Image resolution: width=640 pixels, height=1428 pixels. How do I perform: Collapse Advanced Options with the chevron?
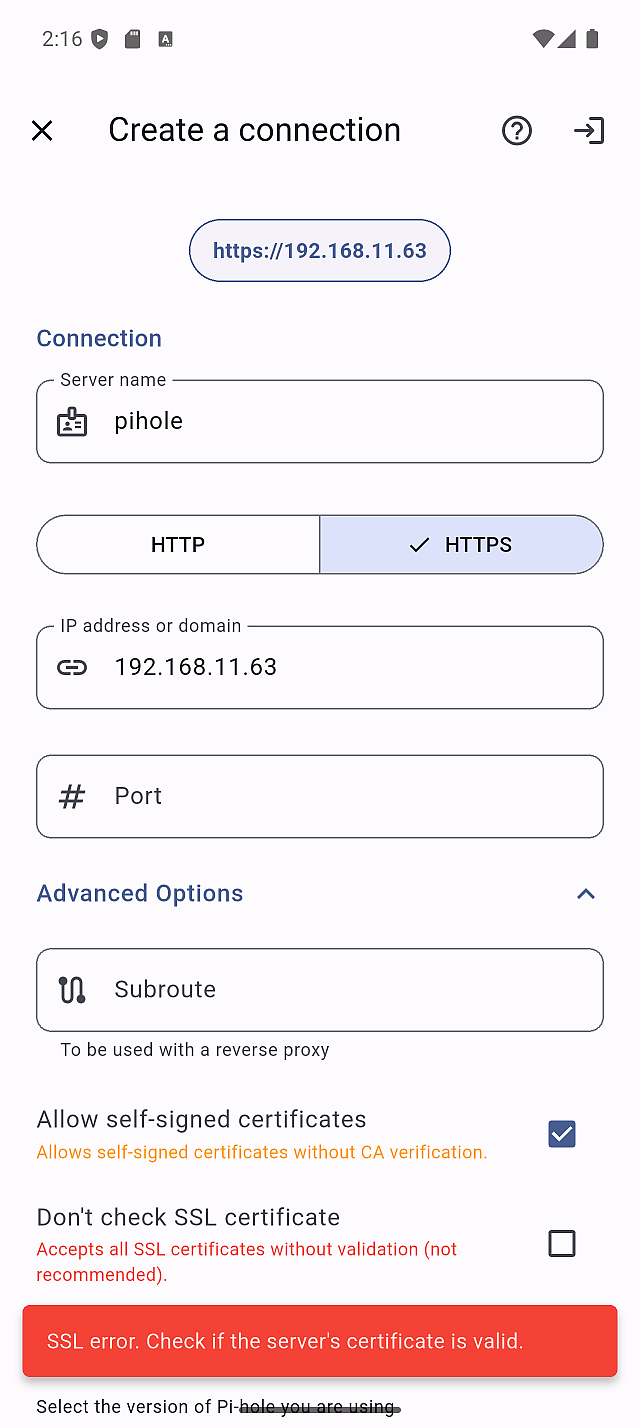click(586, 894)
